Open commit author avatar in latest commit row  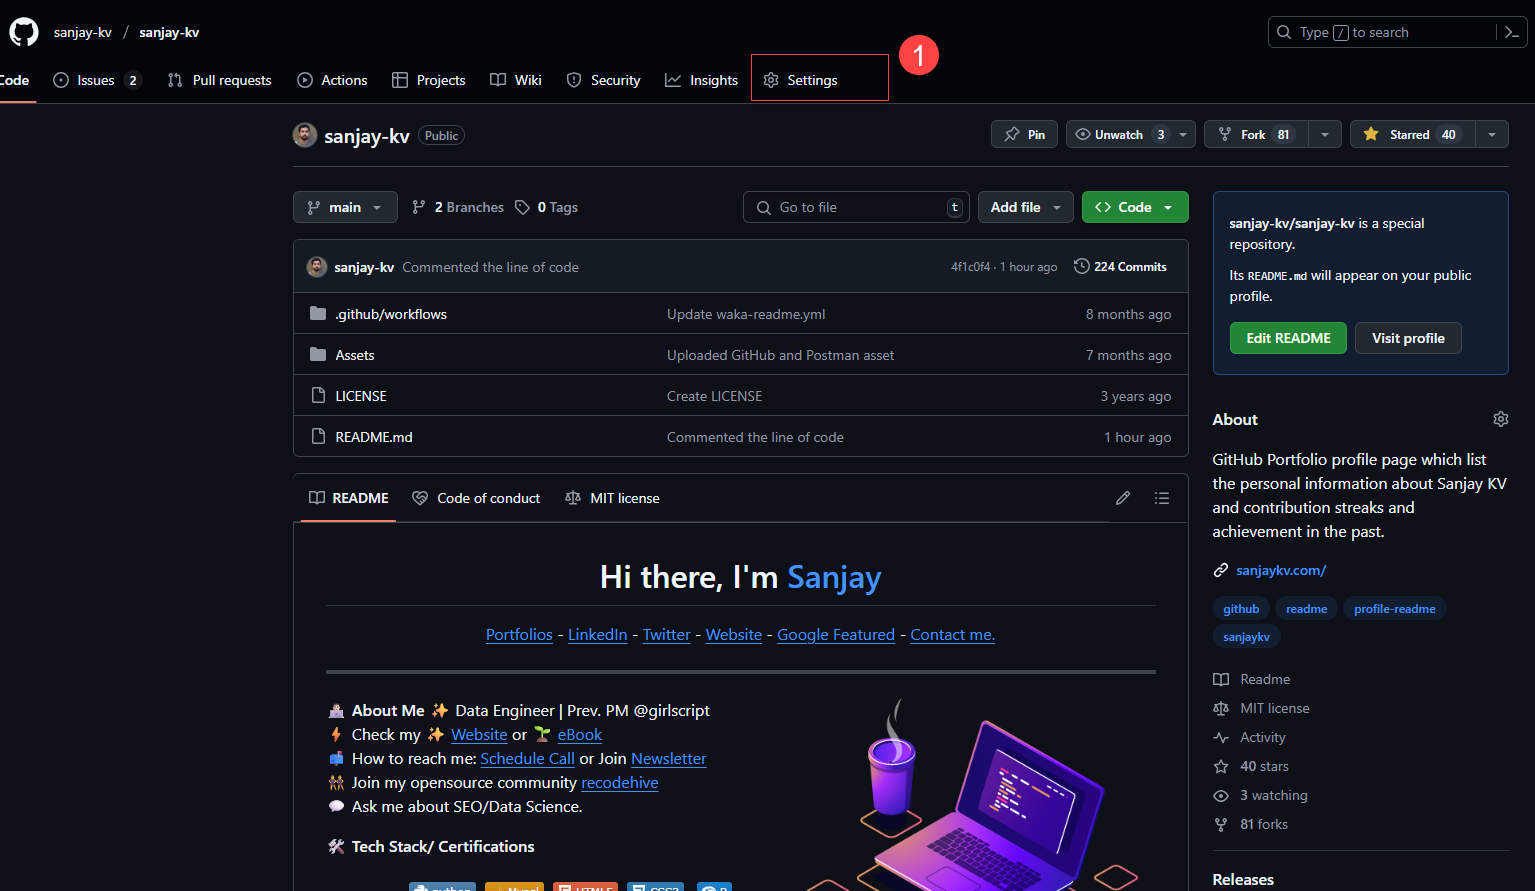pos(317,267)
